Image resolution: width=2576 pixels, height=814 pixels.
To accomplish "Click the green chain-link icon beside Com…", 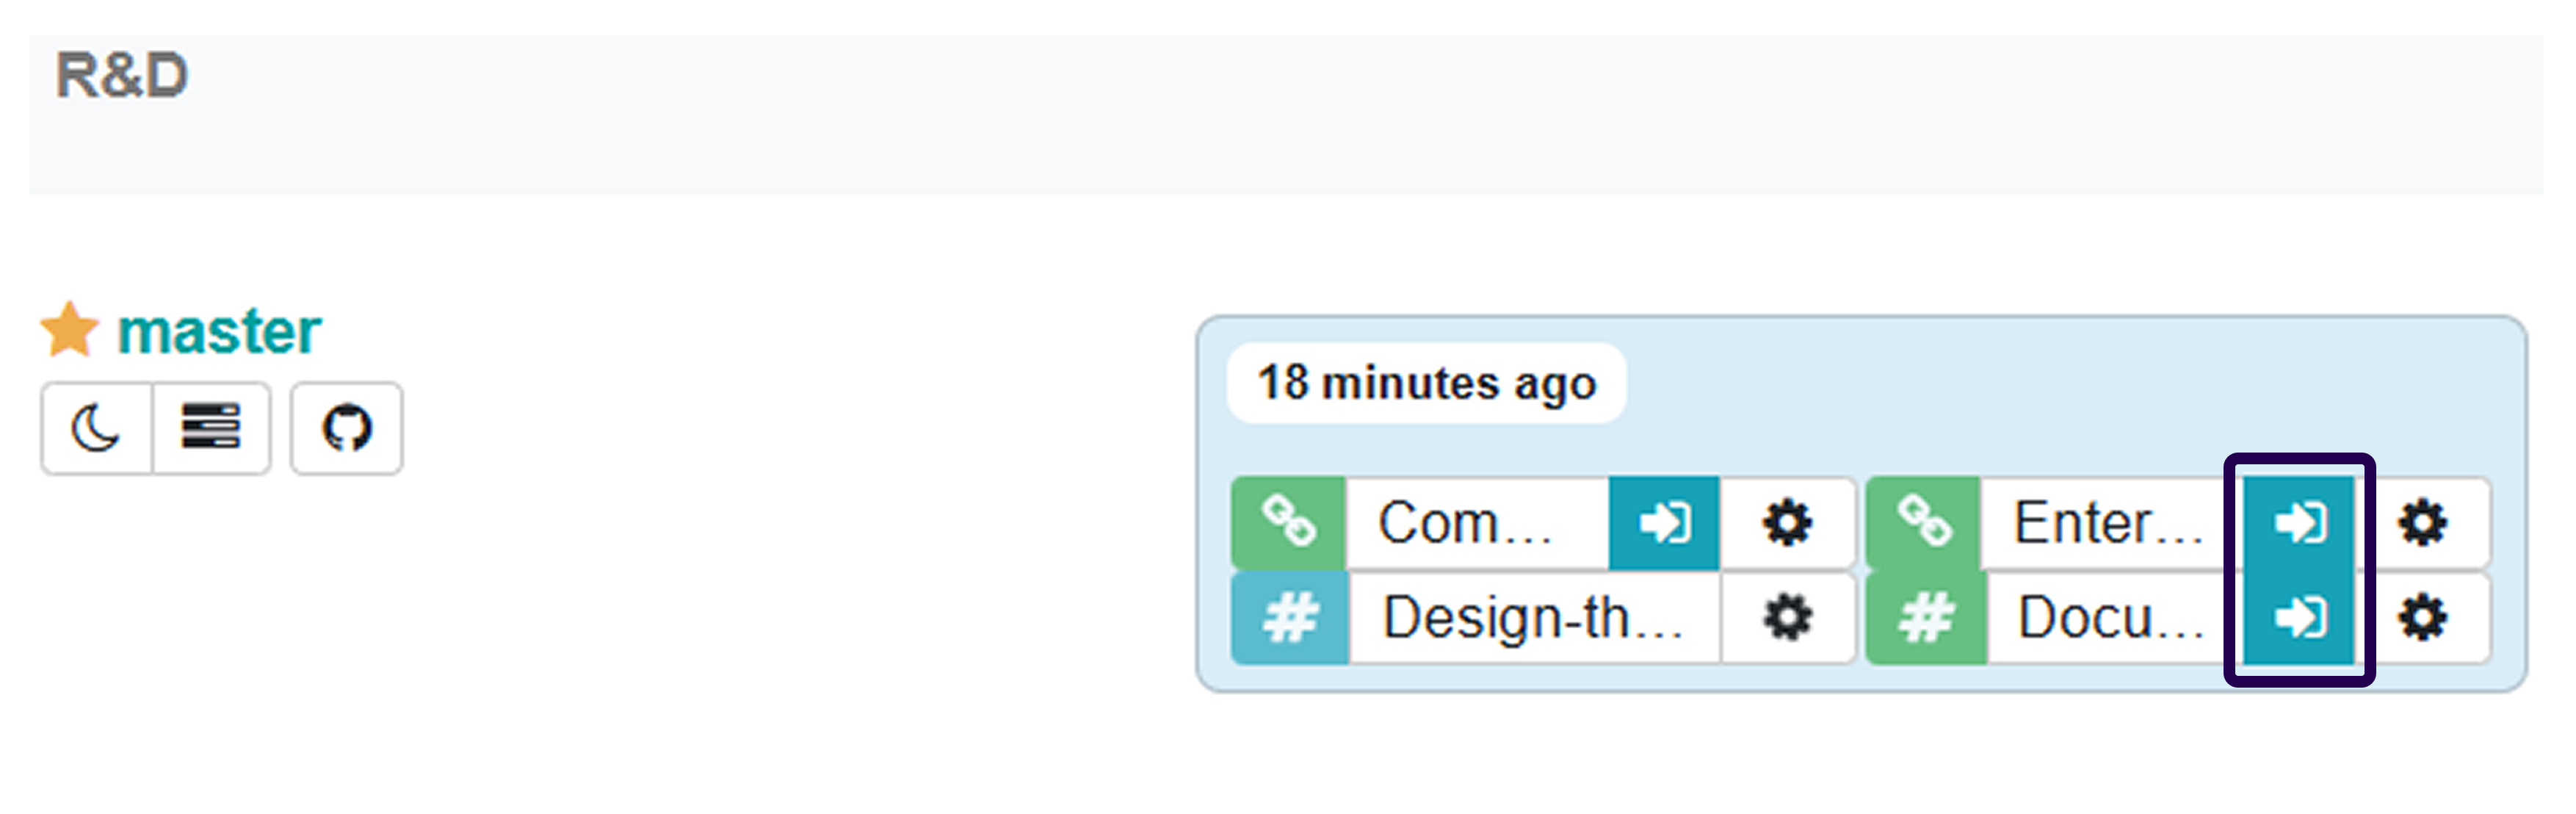I will tap(1288, 523).
